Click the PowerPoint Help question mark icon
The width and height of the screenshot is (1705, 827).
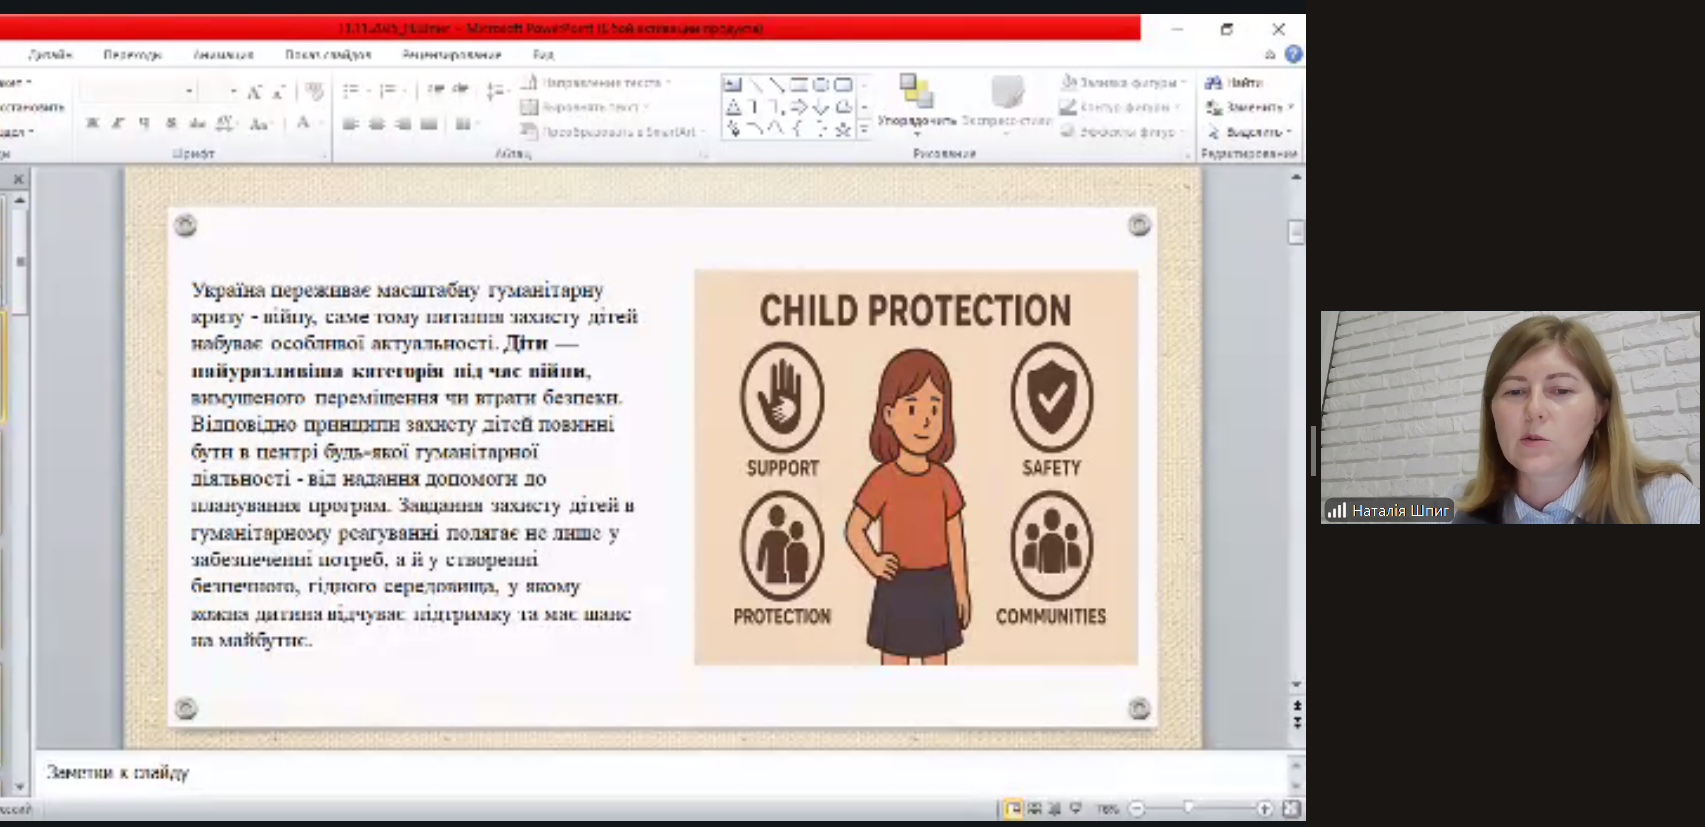[x=1293, y=55]
